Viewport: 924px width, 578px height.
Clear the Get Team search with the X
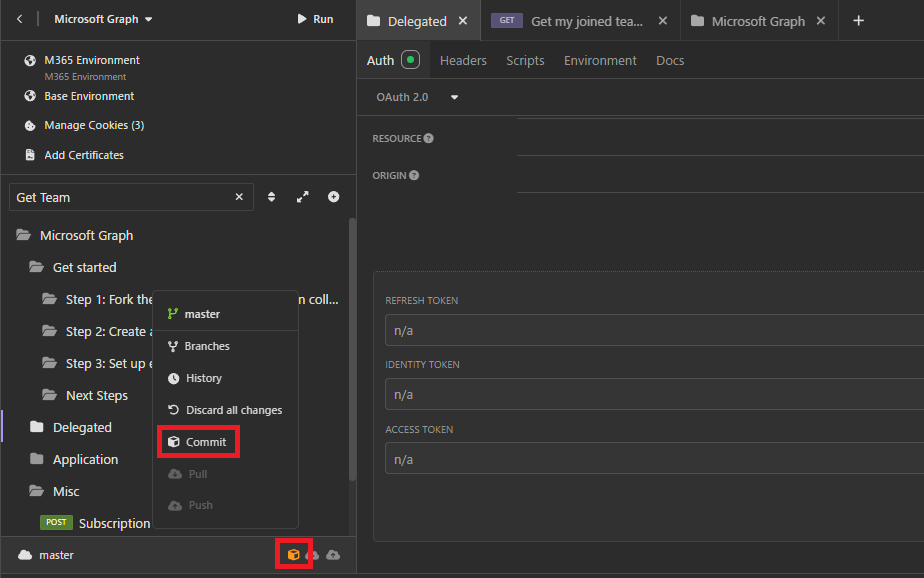(239, 197)
